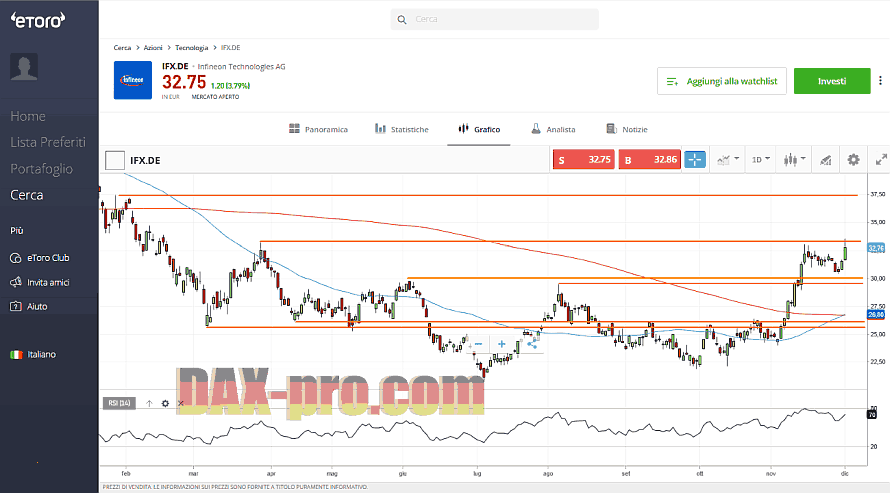Toggle the blue crosshair tool
The image size is (890, 493).
(x=695, y=160)
